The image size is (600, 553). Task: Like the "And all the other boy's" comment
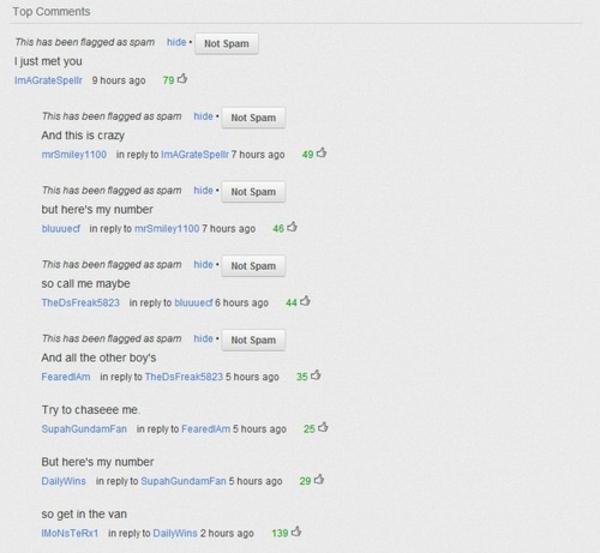[316, 375]
